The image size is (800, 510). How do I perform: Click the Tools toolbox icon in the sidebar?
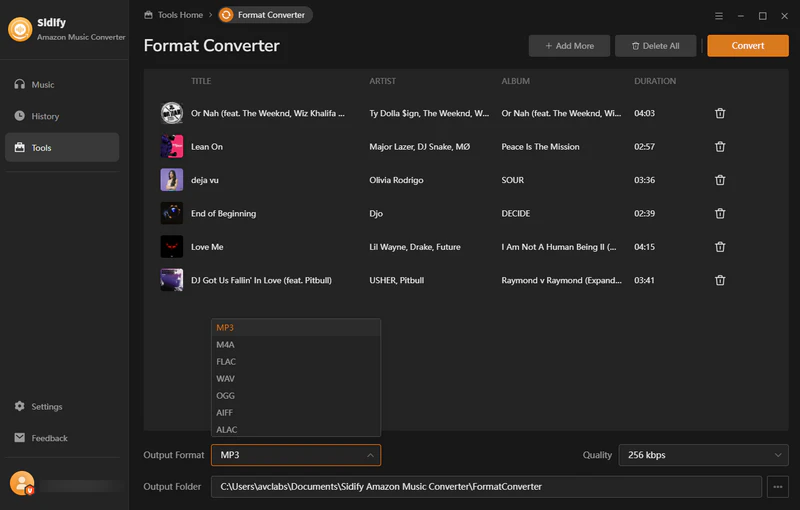point(19,147)
